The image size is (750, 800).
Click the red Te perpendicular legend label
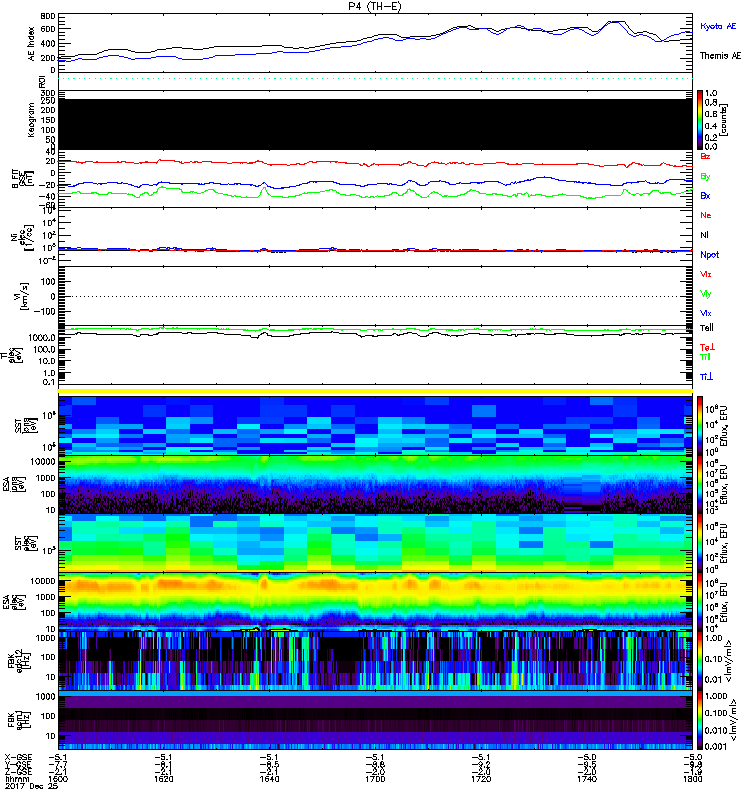pos(707,347)
